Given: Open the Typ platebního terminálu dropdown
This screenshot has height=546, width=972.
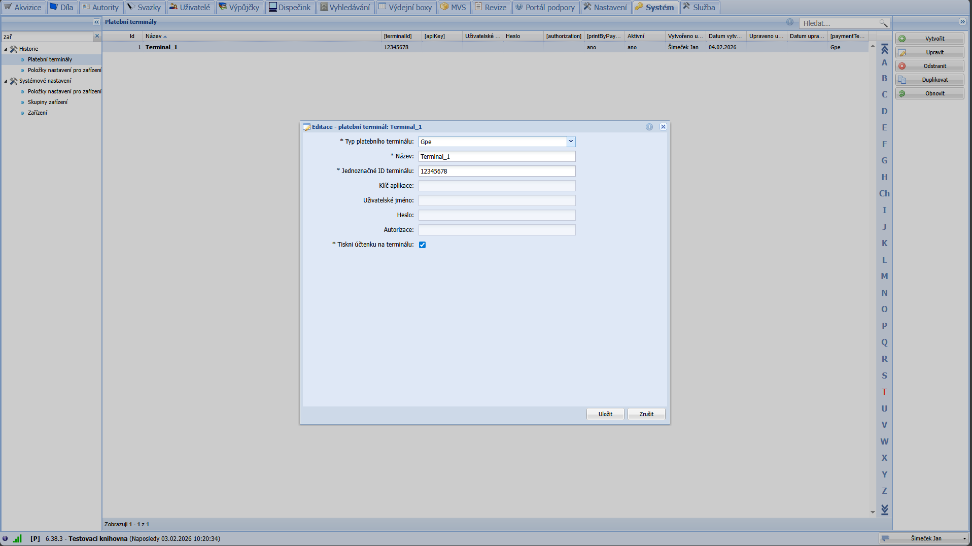Looking at the screenshot, I should pyautogui.click(x=570, y=142).
